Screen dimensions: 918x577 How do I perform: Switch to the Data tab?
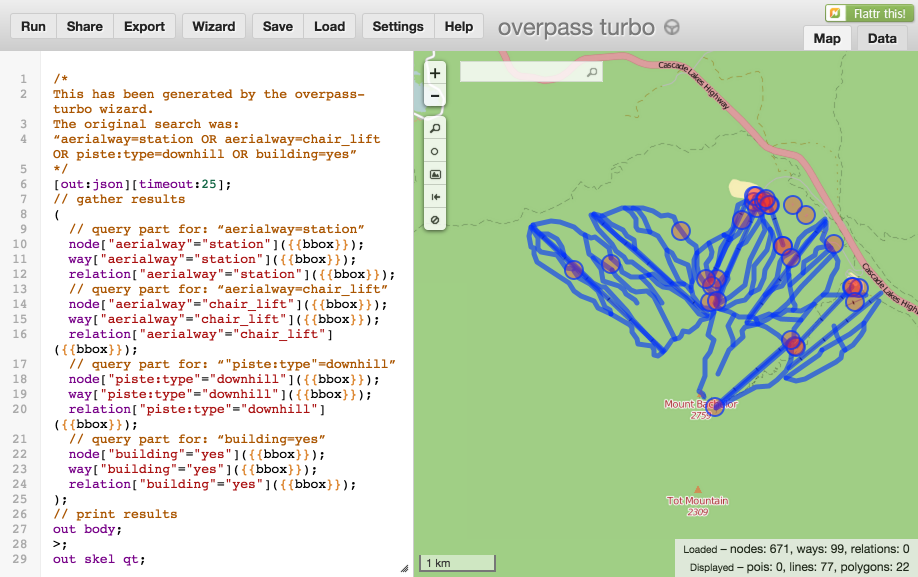(x=881, y=38)
